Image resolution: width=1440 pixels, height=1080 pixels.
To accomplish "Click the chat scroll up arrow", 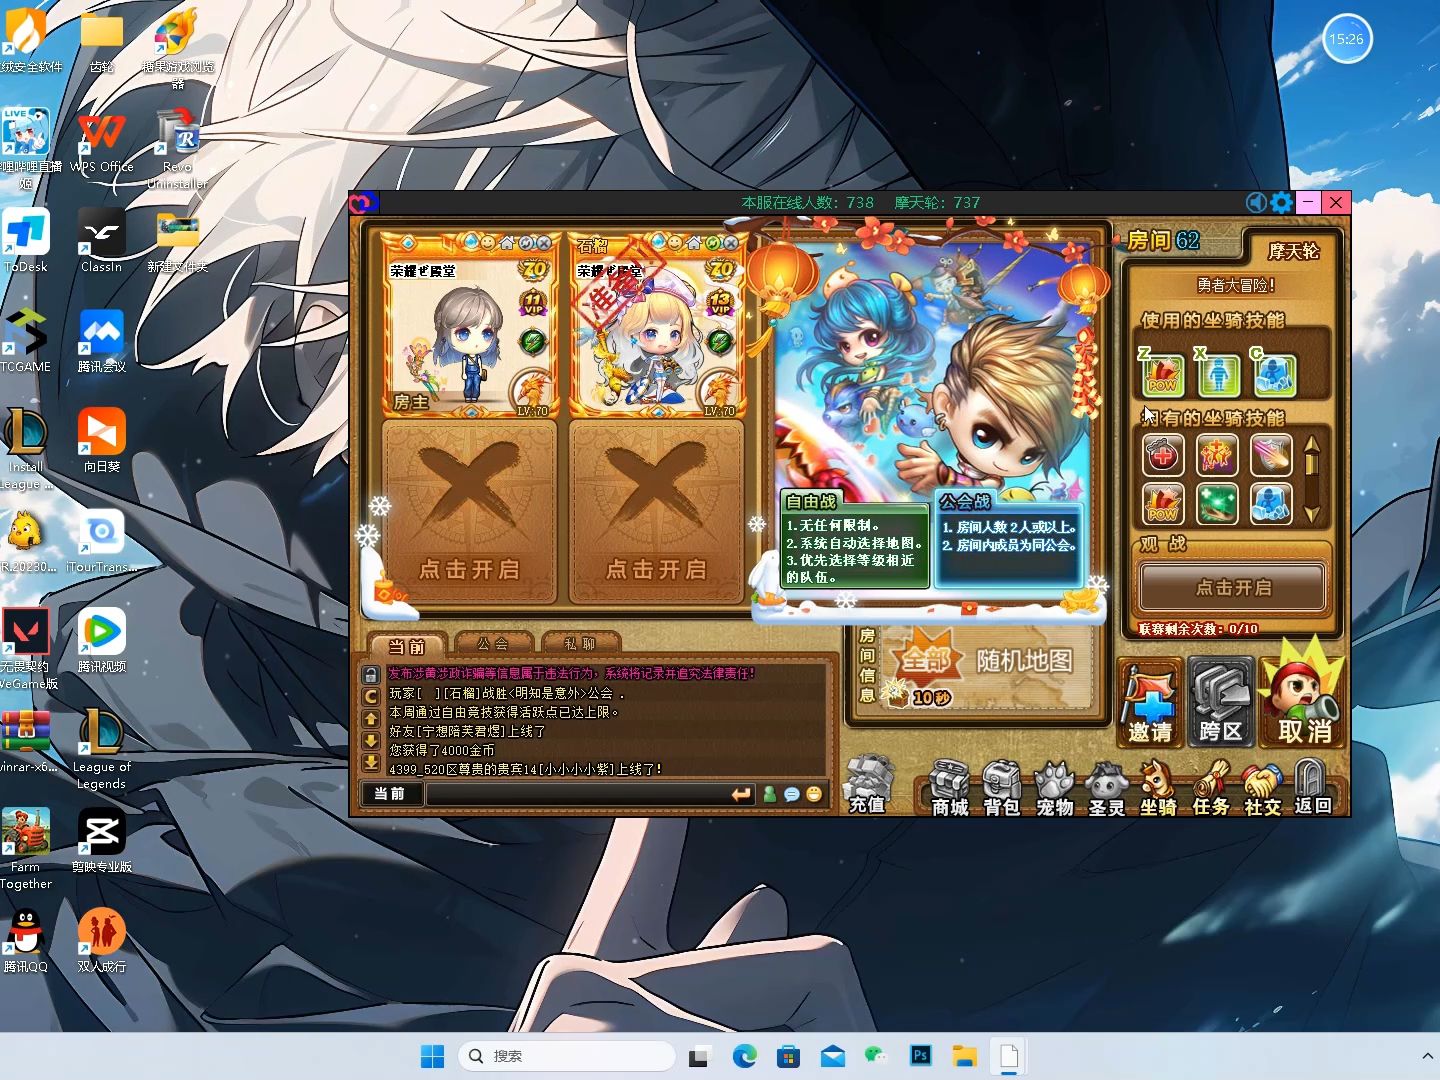I will [370, 718].
